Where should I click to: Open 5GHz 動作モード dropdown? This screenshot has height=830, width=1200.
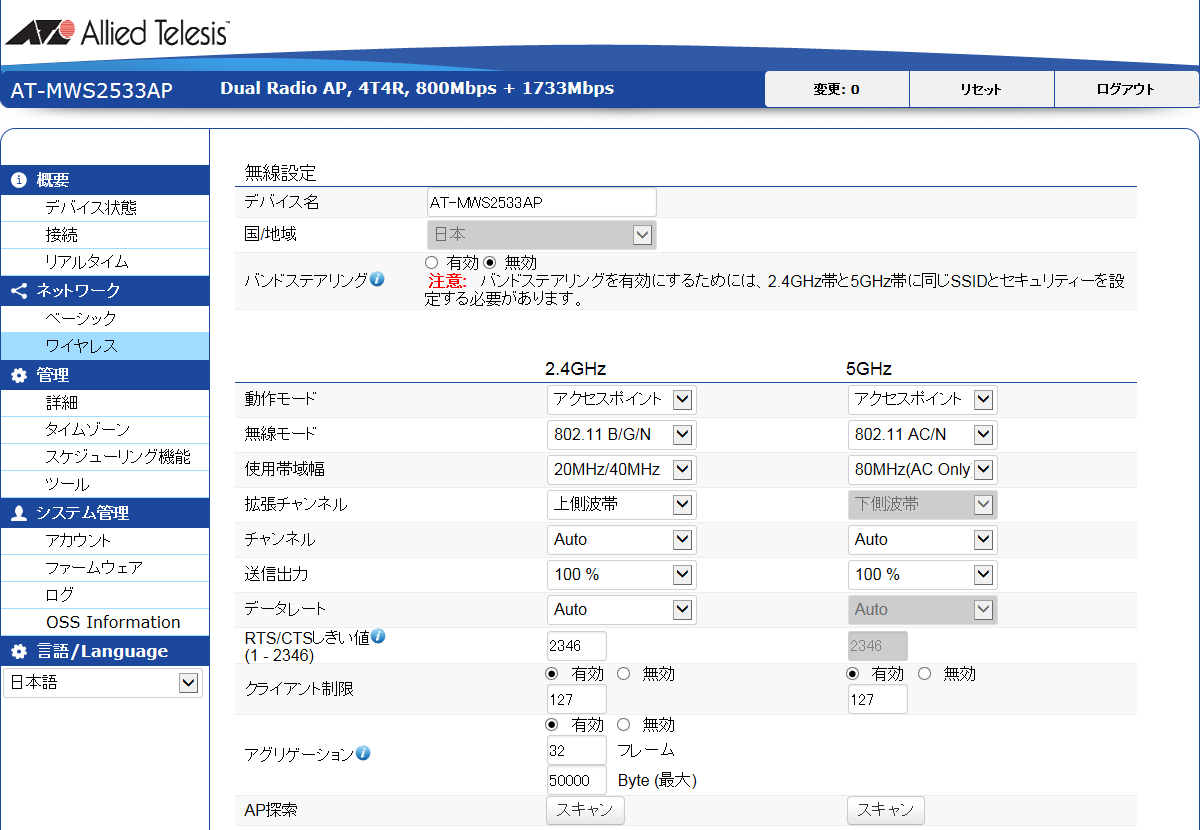click(922, 399)
